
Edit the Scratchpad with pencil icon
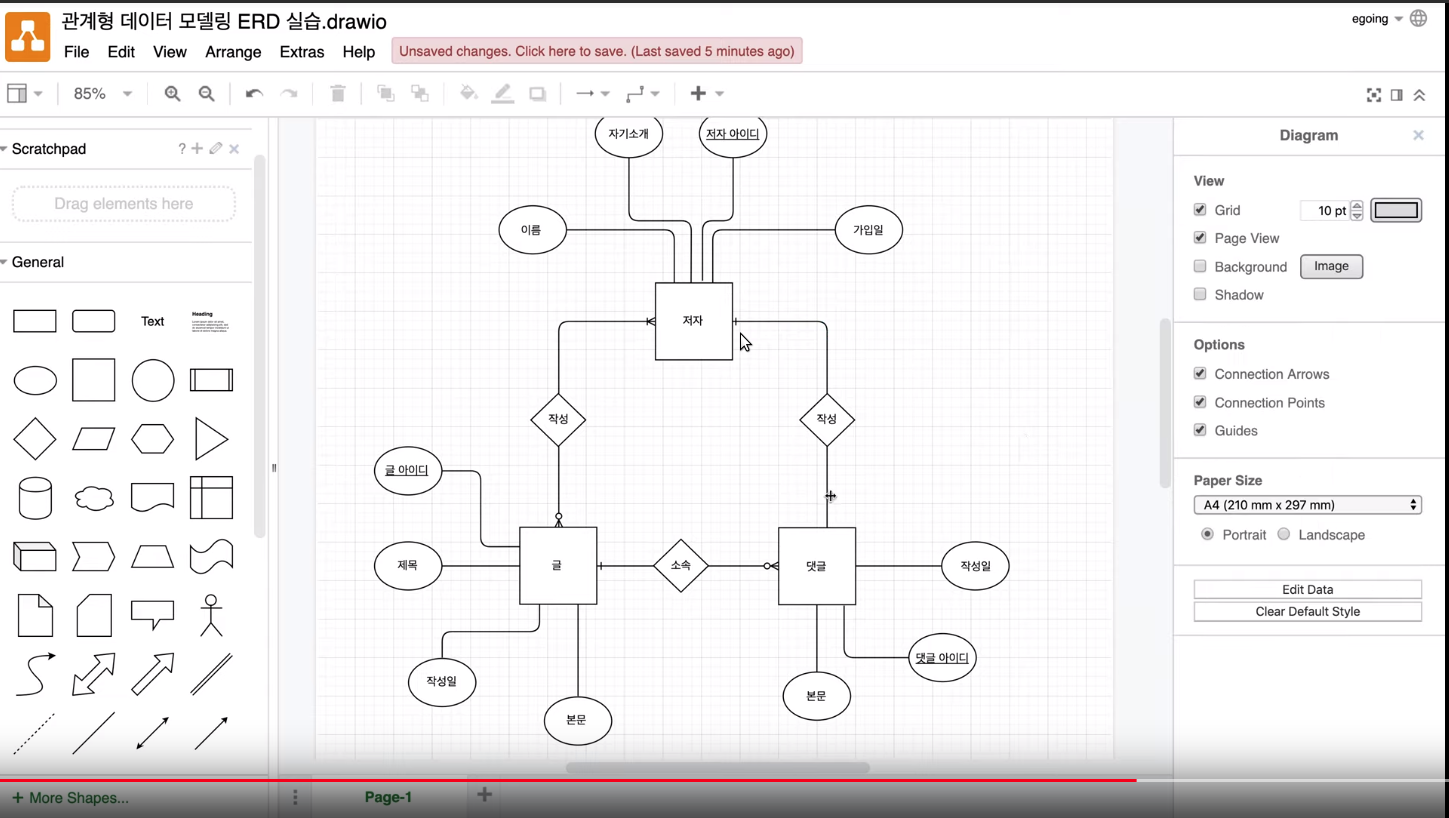pyautogui.click(x=216, y=148)
